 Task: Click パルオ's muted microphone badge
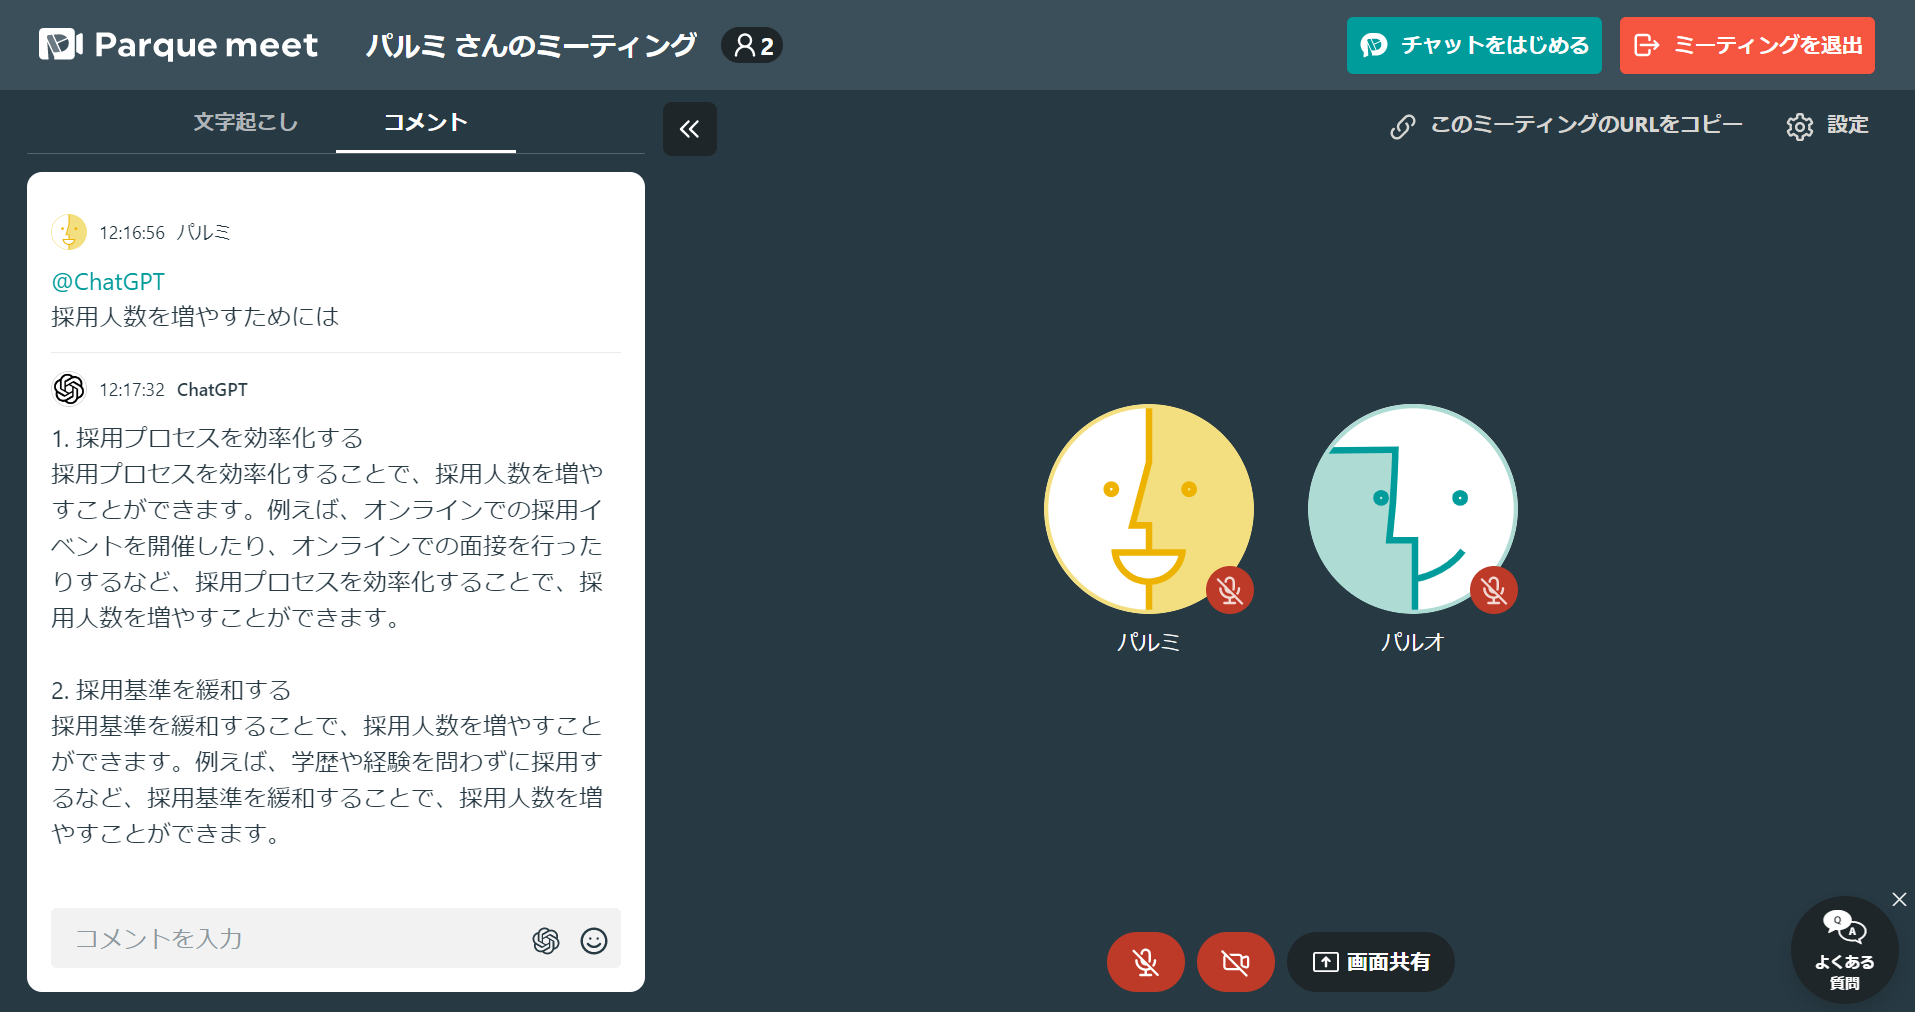tap(1494, 590)
